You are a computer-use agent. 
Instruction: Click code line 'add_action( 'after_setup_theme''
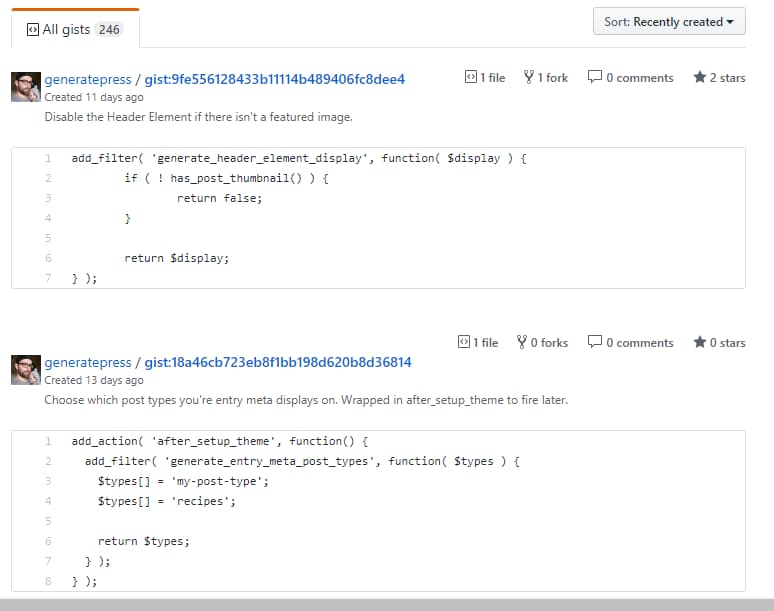pos(220,441)
